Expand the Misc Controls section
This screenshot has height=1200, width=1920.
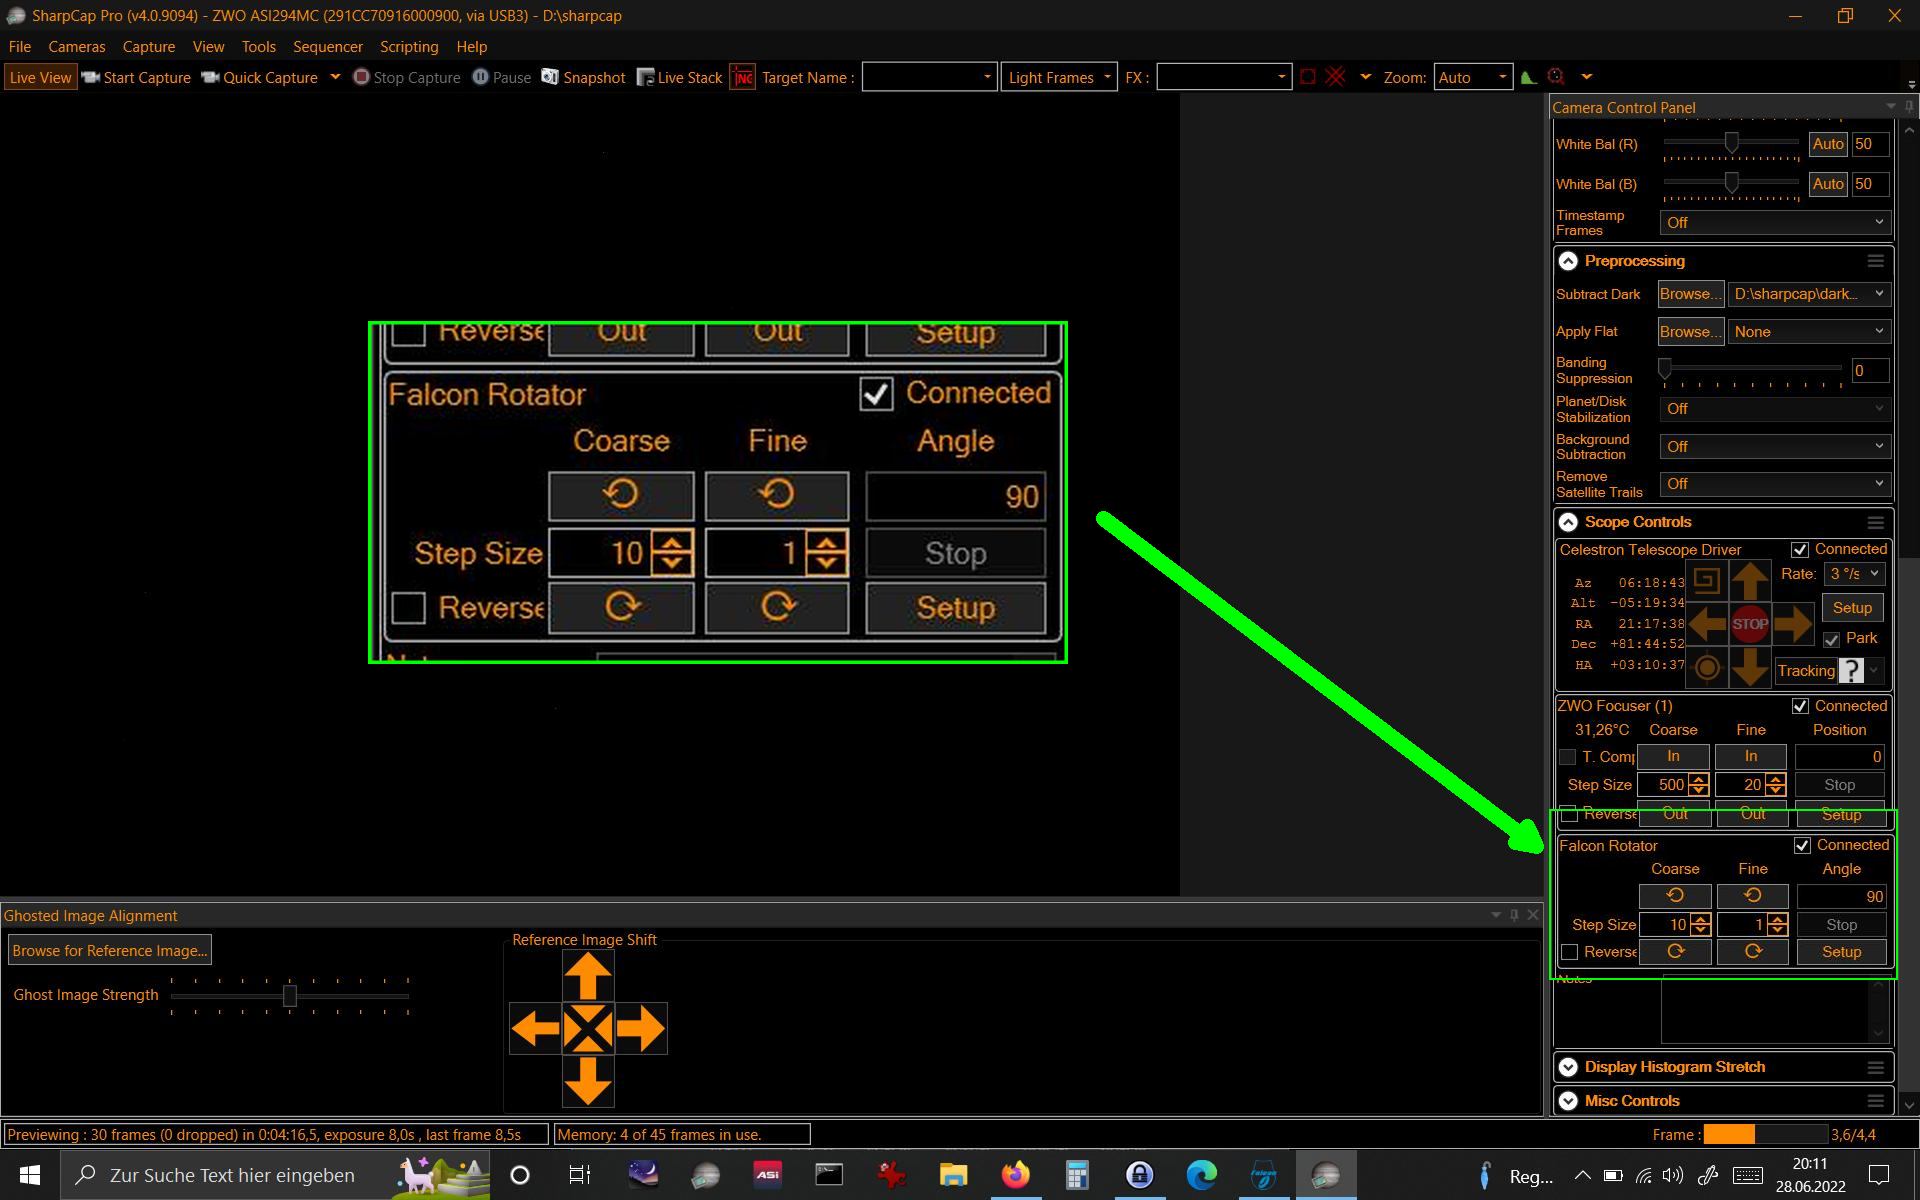1568,1101
